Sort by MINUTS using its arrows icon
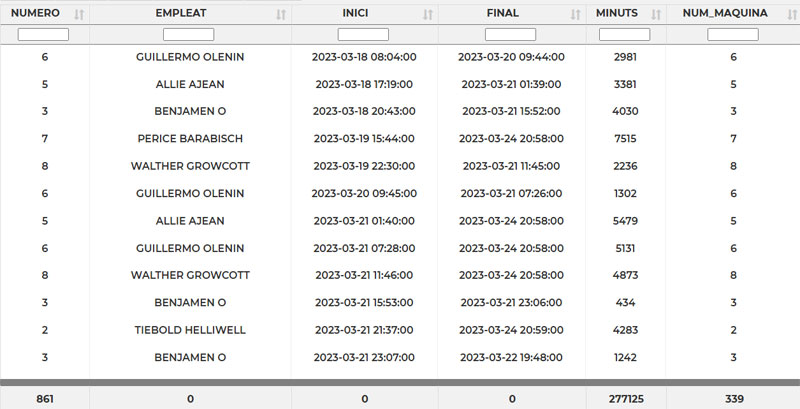Image resolution: width=800 pixels, height=409 pixels. [x=656, y=14]
